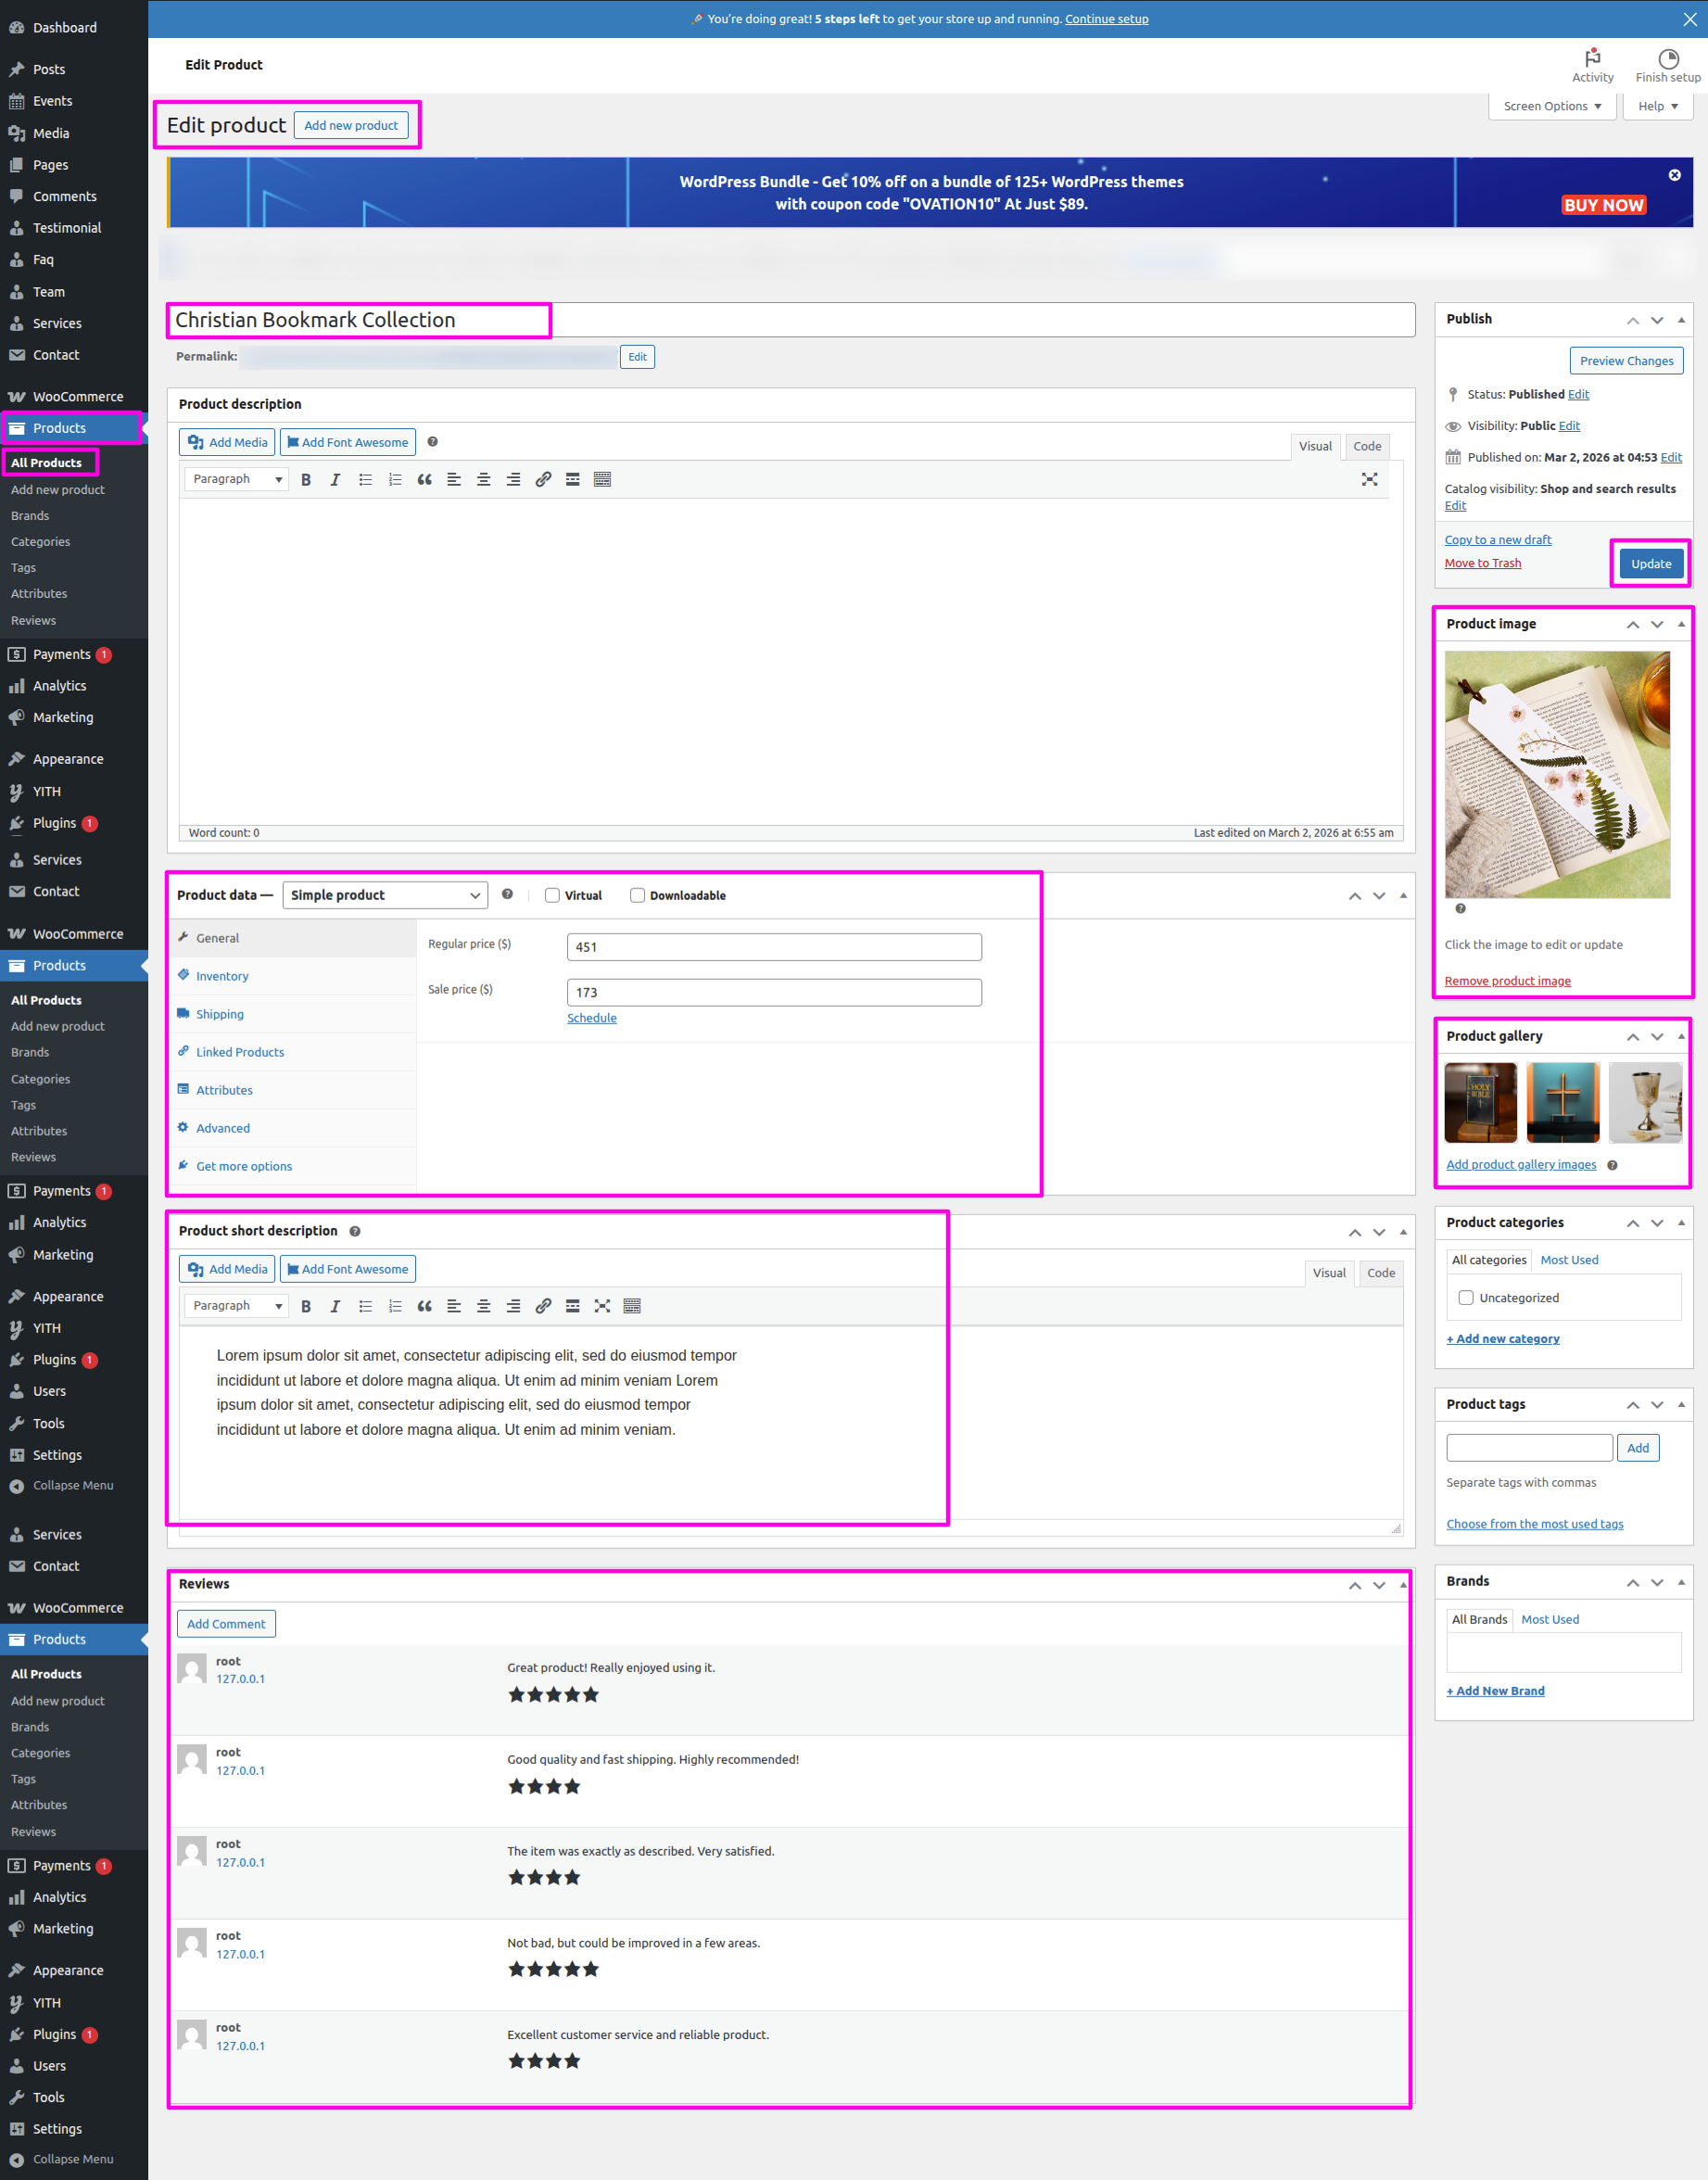Screen dimensions: 1708x2180
Task: Open the Paragraph format dropdown in product description
Action: pos(237,480)
